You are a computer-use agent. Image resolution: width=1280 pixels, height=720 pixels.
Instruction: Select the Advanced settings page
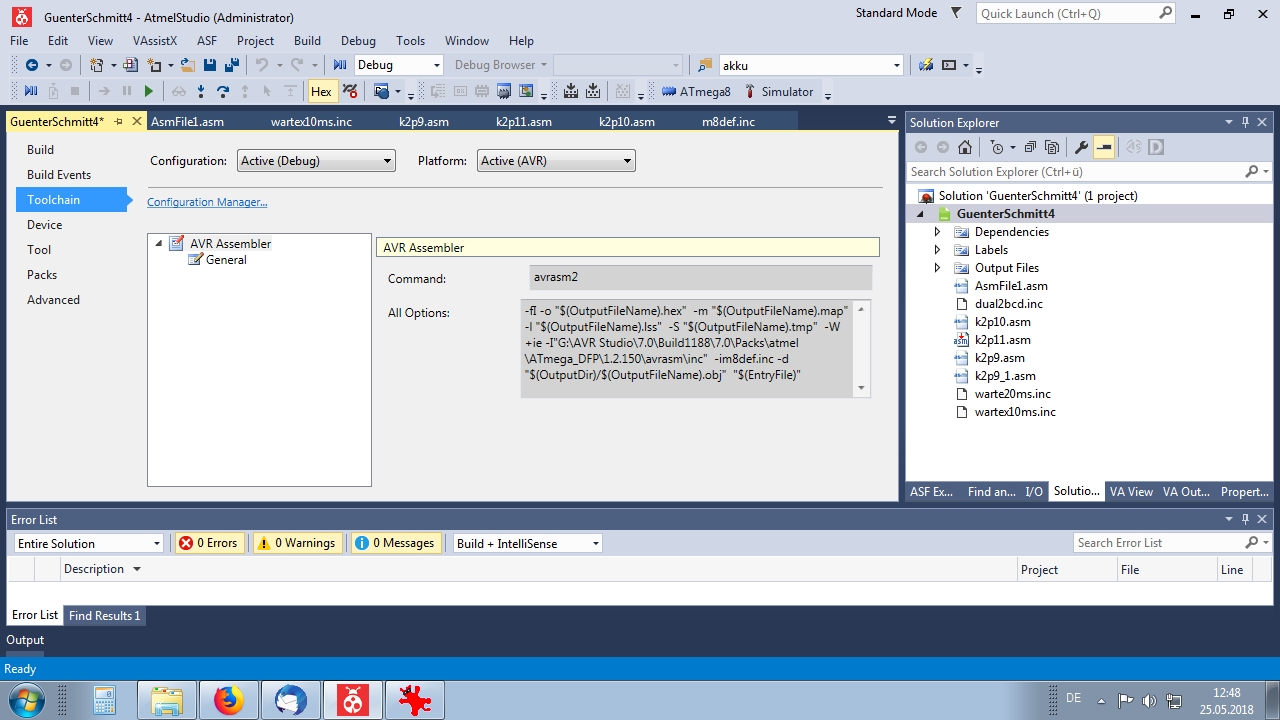click(54, 300)
